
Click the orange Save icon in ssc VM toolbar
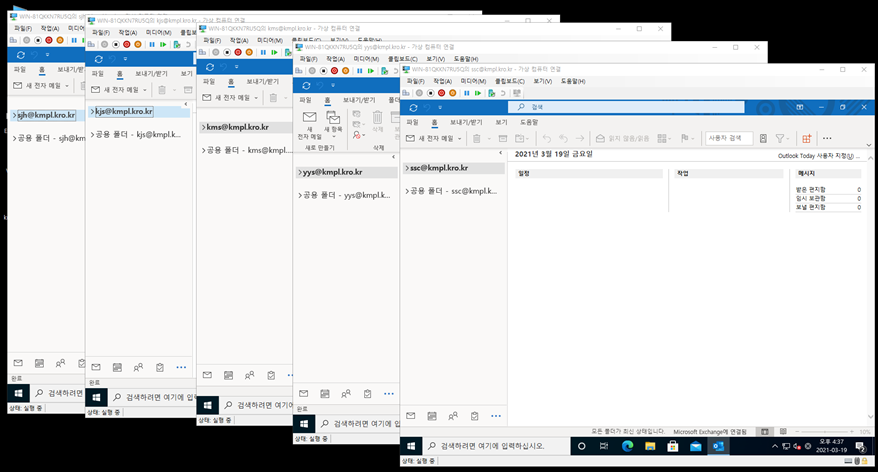pos(452,93)
